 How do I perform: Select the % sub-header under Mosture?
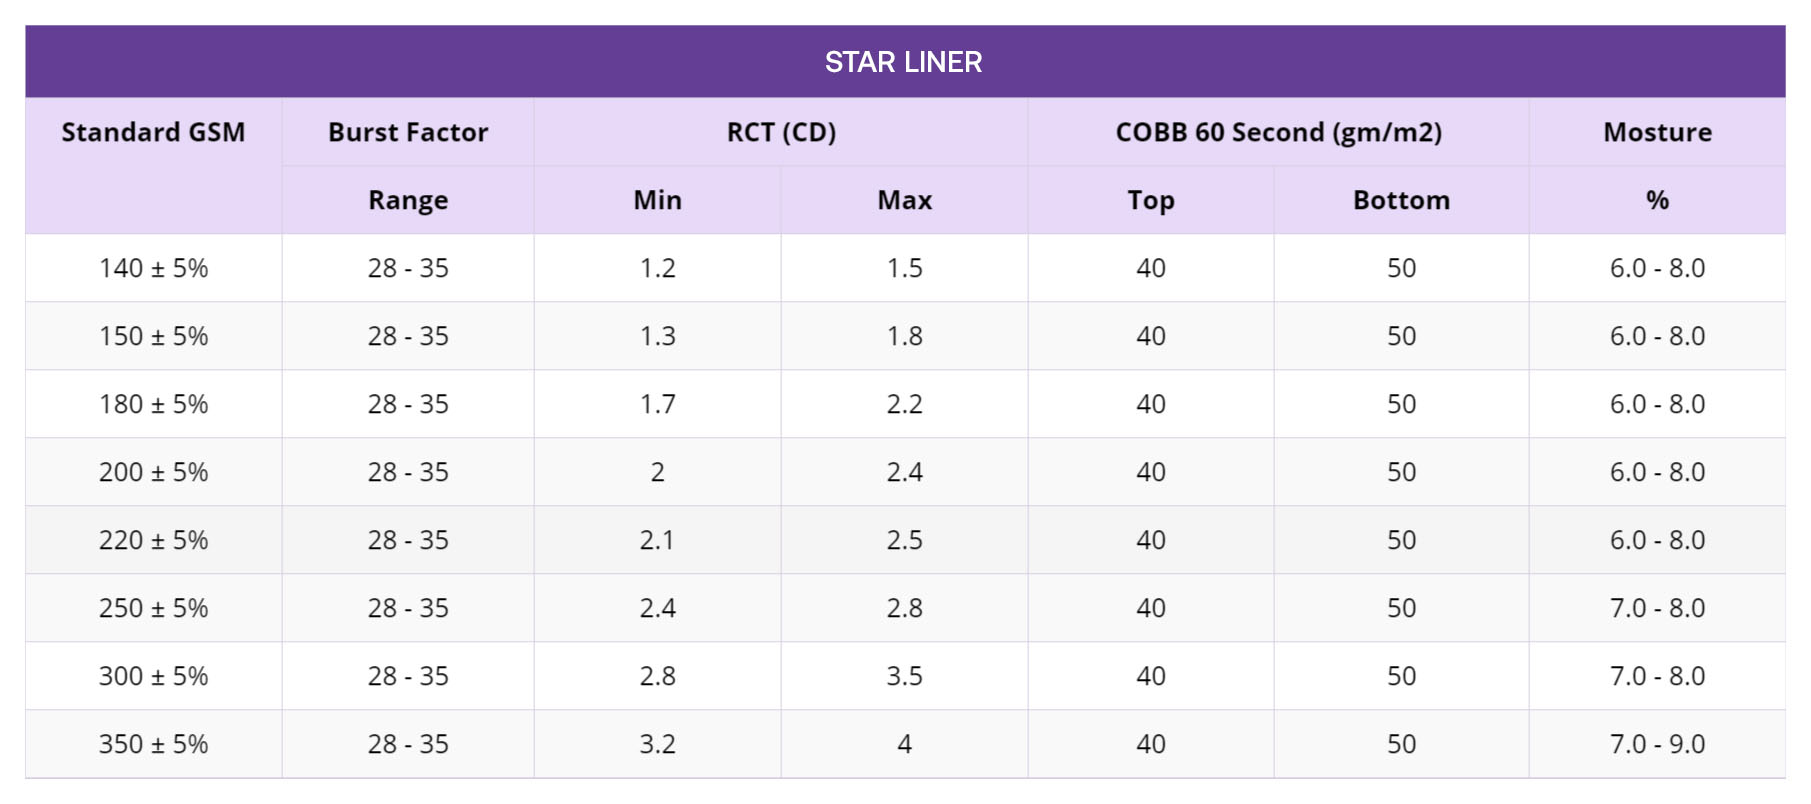click(1657, 200)
